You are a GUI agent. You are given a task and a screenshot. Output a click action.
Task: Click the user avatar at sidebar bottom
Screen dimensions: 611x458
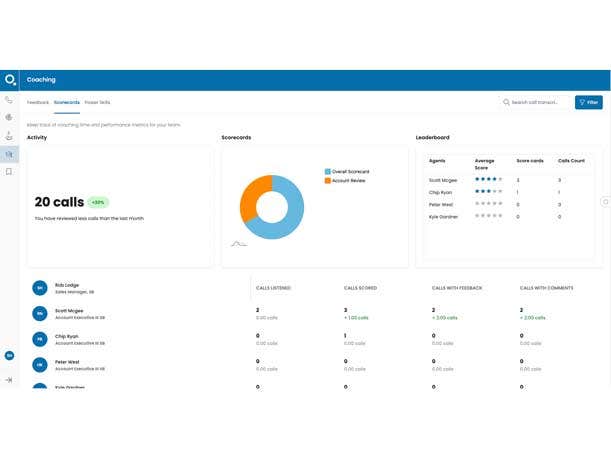9,355
